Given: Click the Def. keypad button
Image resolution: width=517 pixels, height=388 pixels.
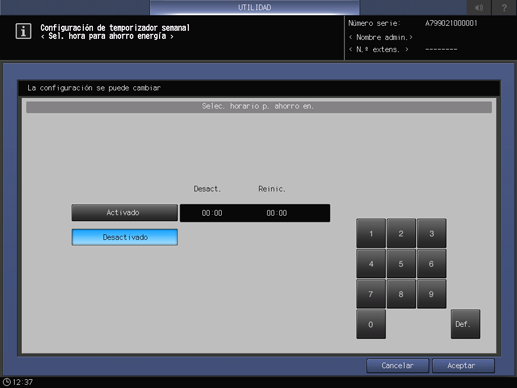Looking at the screenshot, I should [466, 324].
